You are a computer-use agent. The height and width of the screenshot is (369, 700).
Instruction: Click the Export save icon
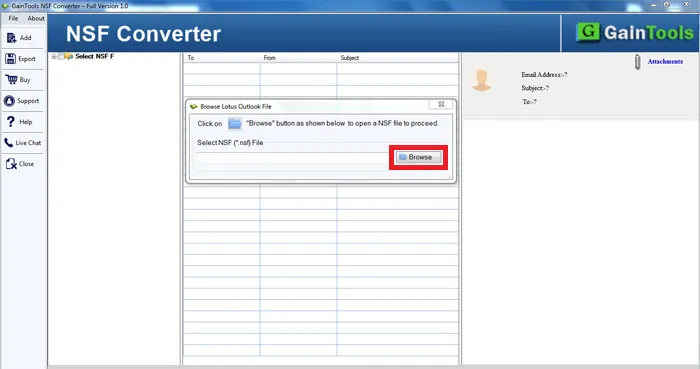(10, 58)
